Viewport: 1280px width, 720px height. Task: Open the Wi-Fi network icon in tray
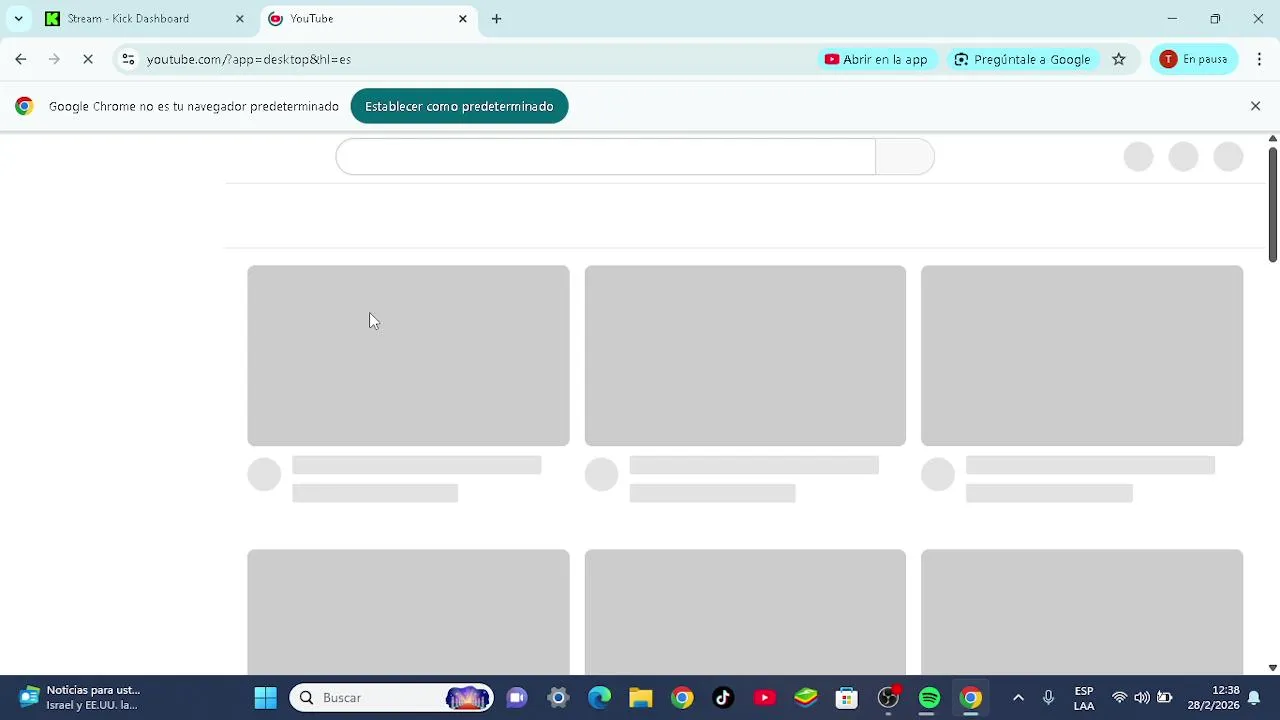pos(1120,698)
